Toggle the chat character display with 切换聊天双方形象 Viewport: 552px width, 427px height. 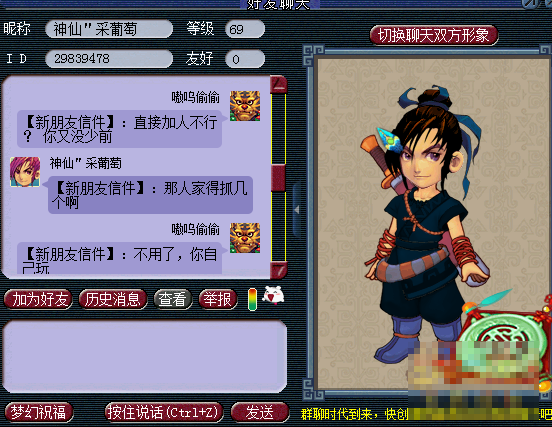point(434,35)
